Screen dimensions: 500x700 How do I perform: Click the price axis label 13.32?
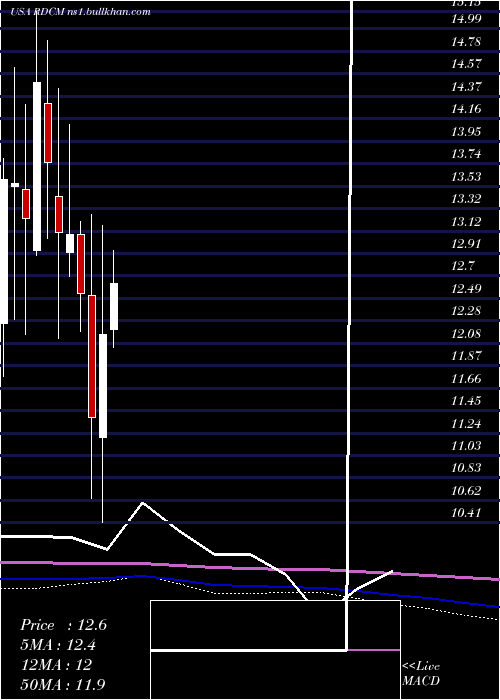[466, 199]
